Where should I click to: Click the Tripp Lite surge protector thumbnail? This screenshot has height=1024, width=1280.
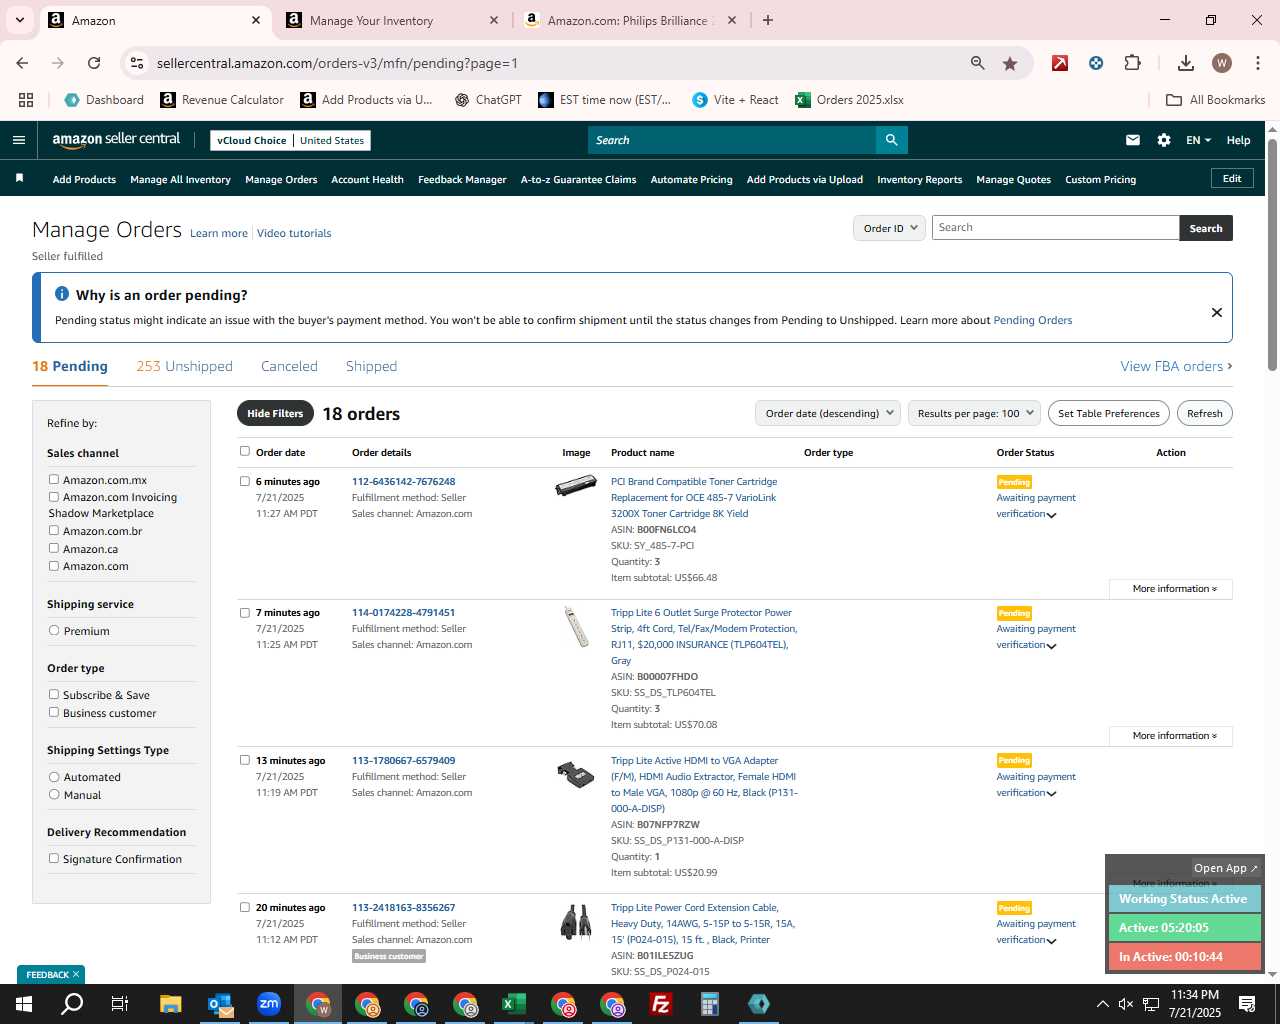point(576,627)
